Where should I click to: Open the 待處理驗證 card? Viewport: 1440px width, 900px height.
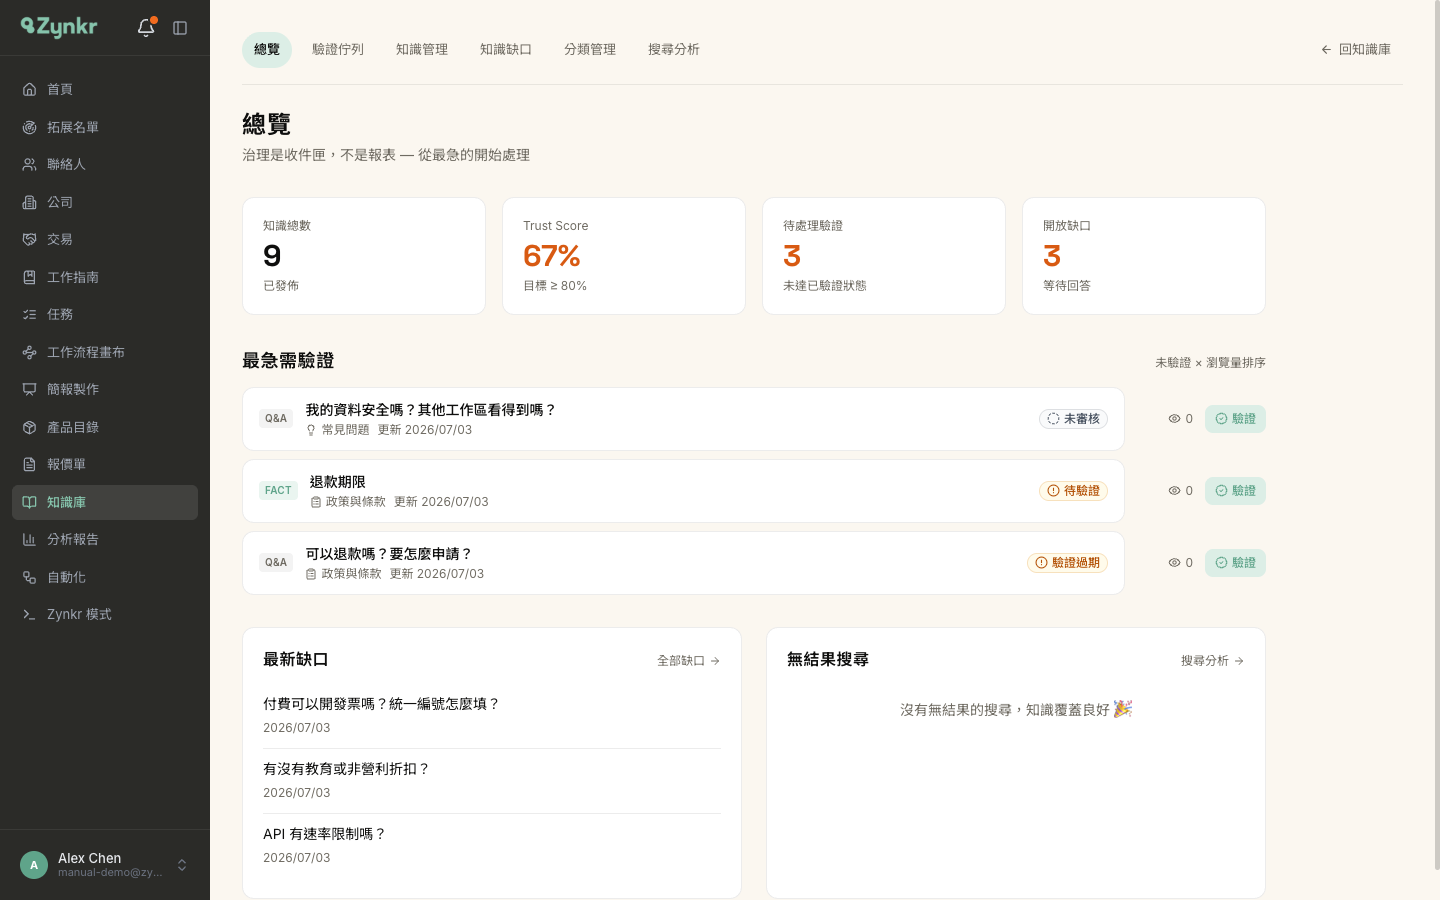(x=884, y=256)
